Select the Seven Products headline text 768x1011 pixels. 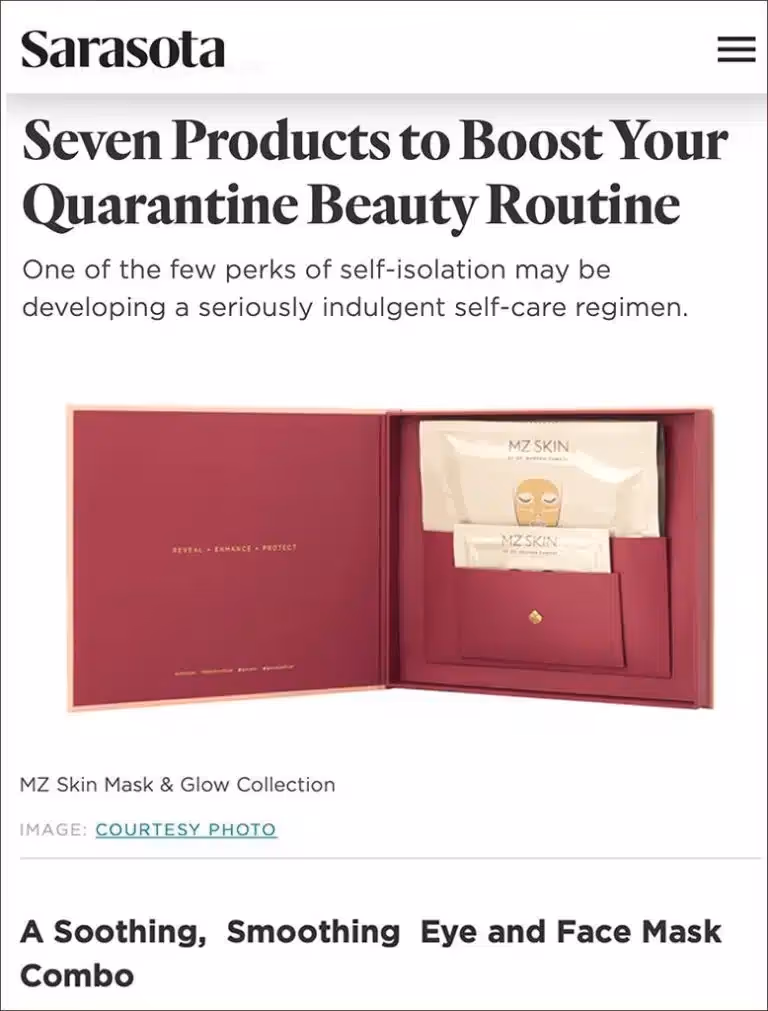click(x=375, y=172)
